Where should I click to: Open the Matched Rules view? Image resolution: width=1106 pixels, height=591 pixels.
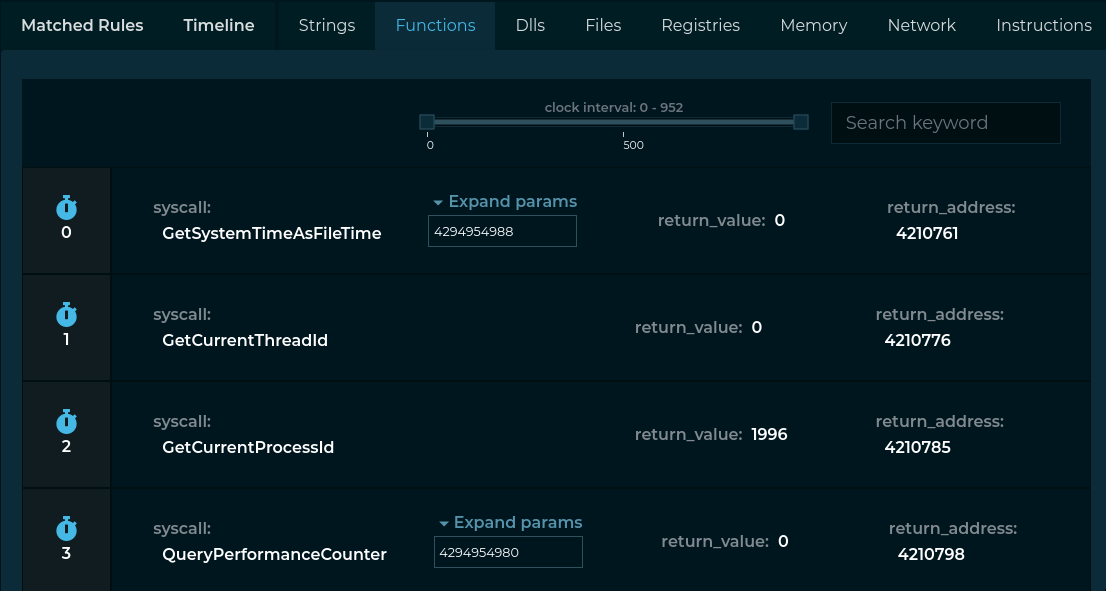point(82,26)
